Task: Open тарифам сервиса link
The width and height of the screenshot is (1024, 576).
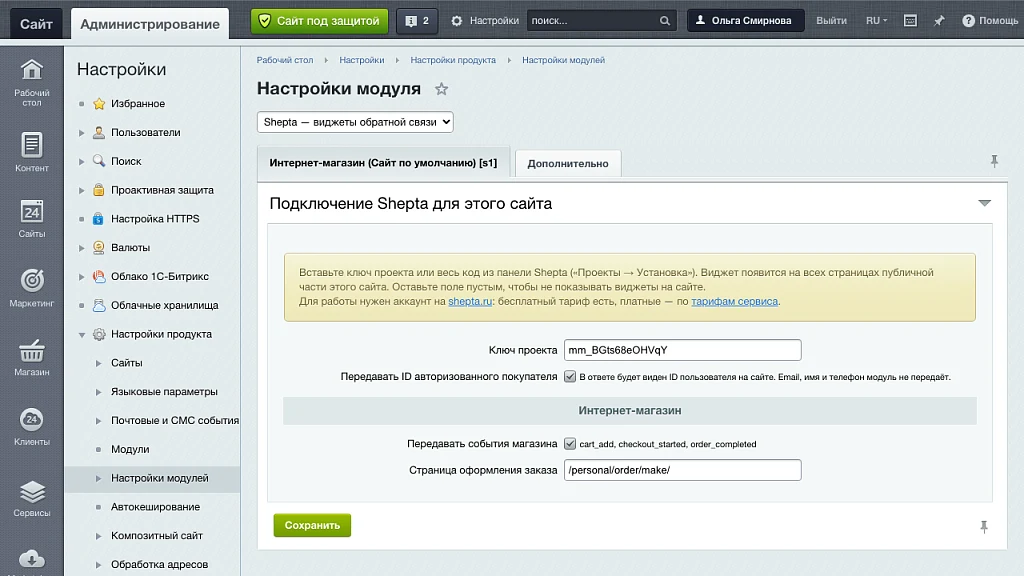Action: [x=735, y=301]
